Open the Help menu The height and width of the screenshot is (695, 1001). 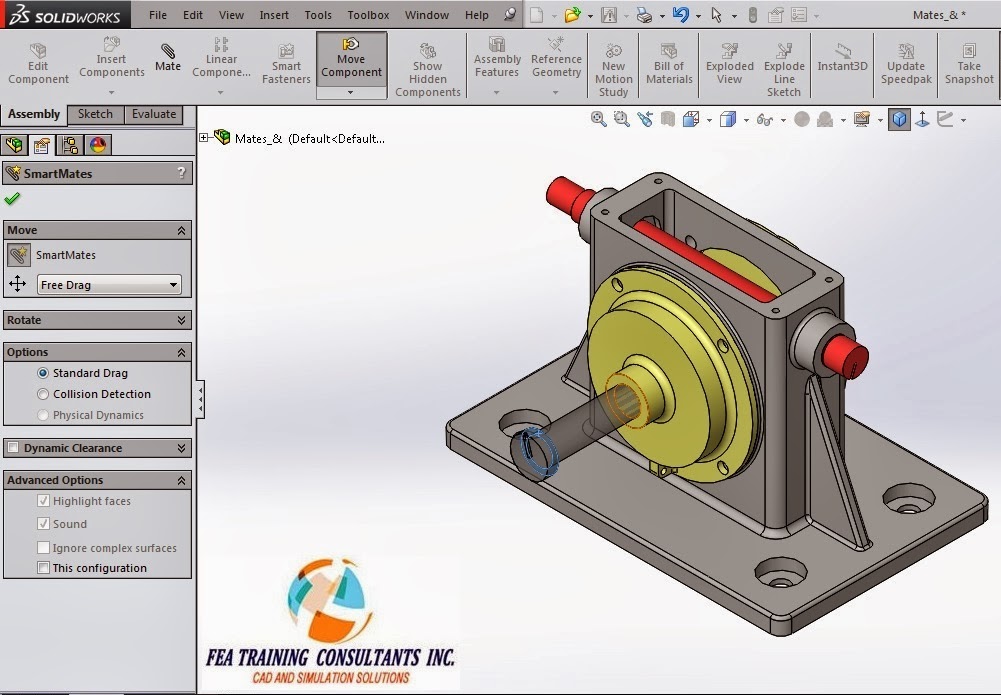pos(476,15)
